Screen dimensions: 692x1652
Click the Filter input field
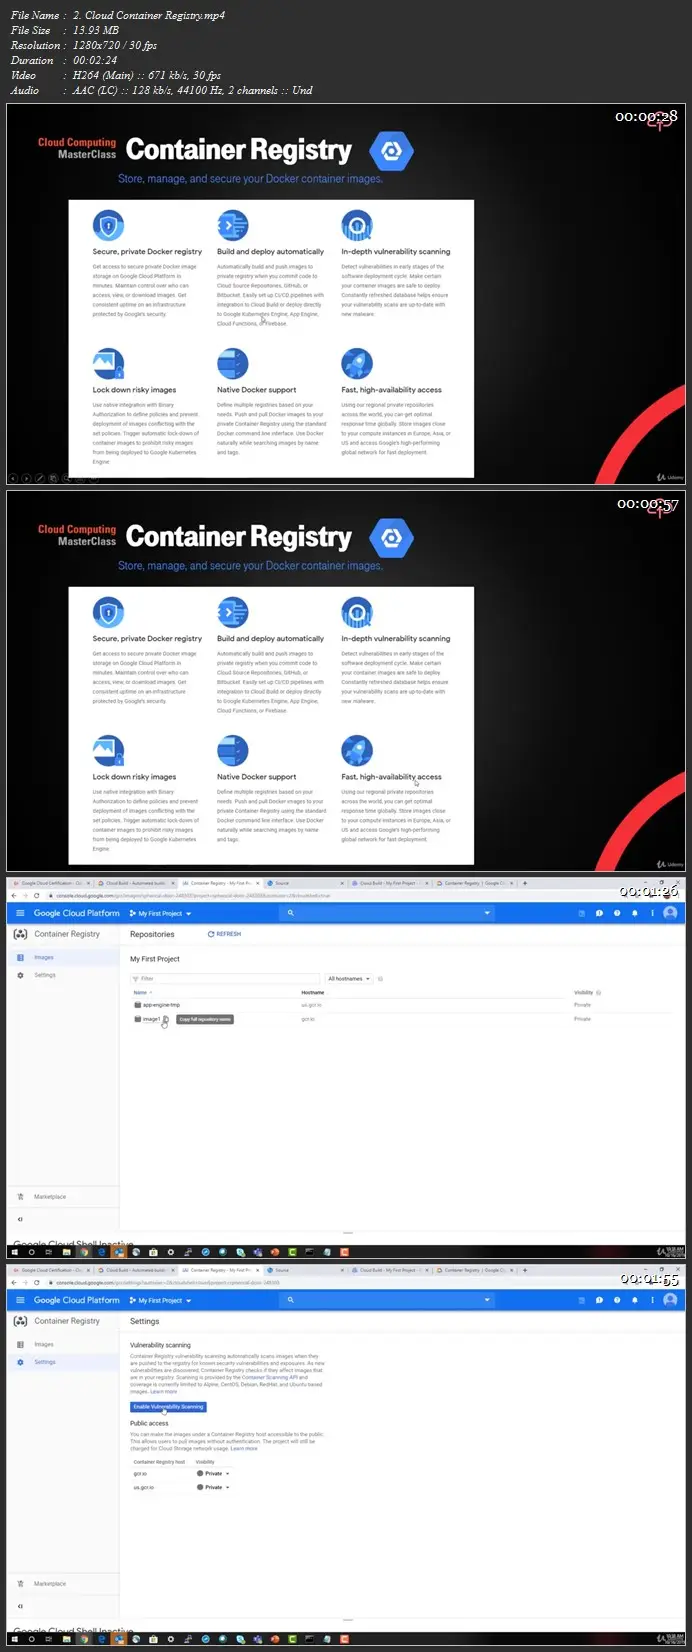pyautogui.click(x=226, y=978)
